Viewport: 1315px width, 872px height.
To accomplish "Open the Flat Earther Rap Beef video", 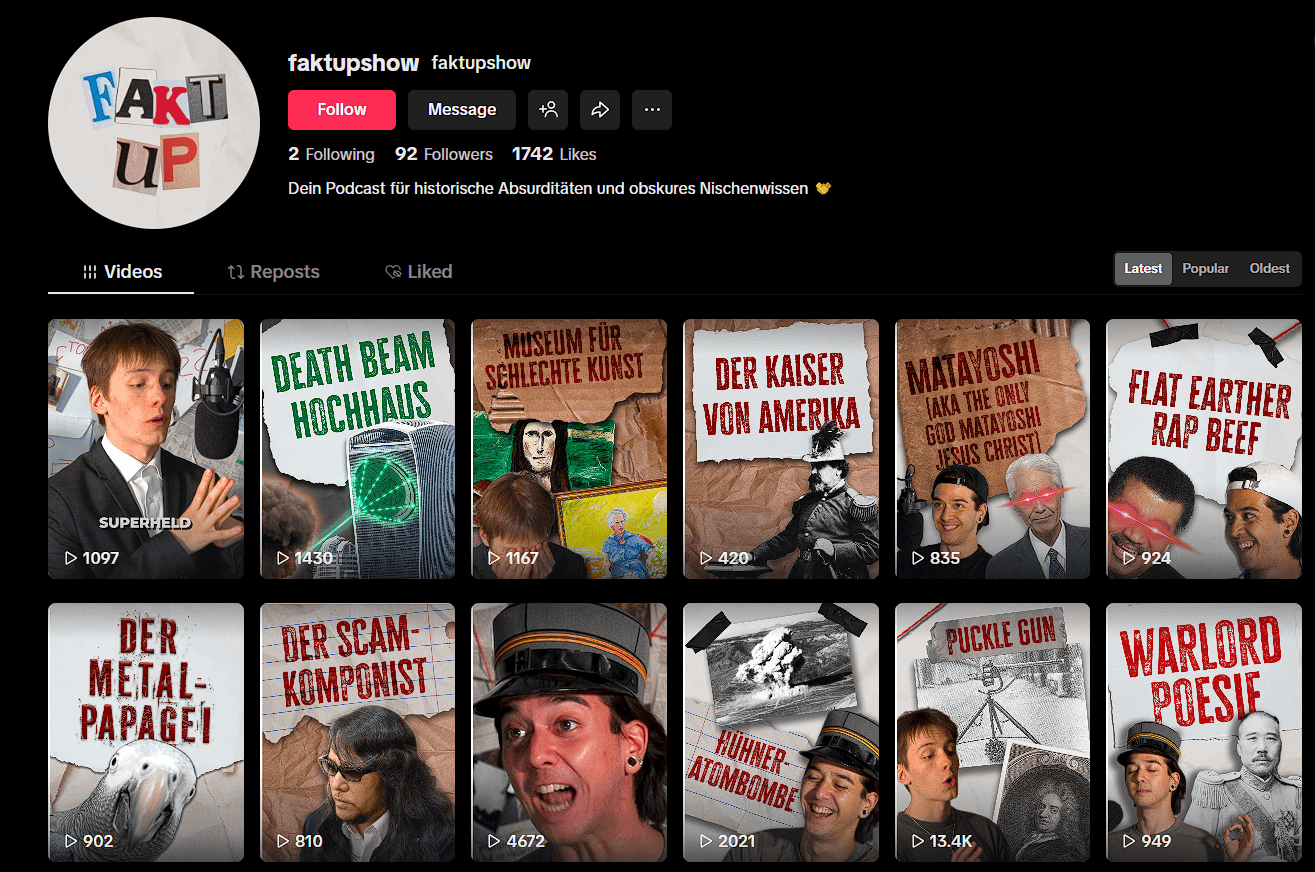I will click(1204, 448).
